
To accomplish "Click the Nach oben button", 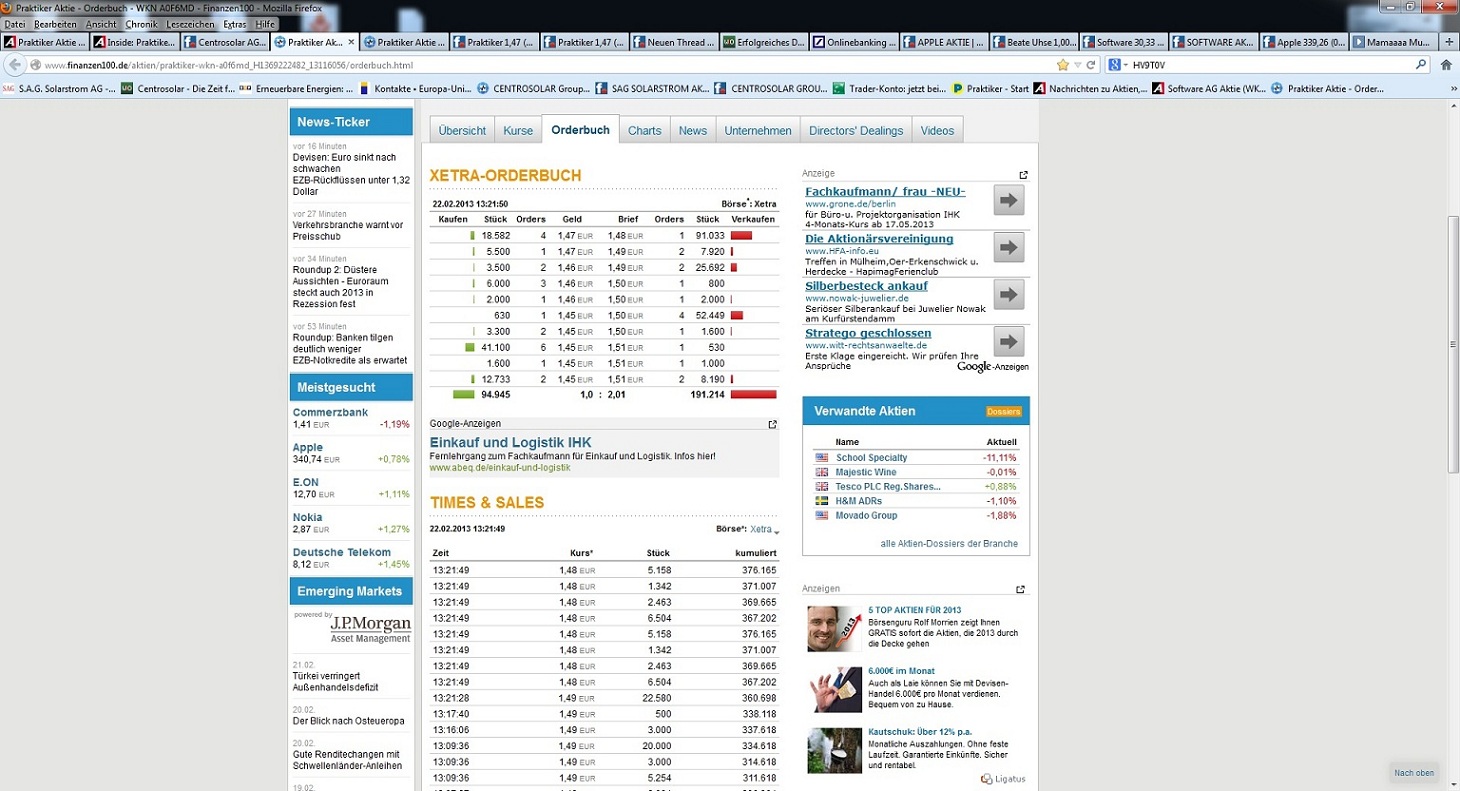I will [x=1414, y=772].
